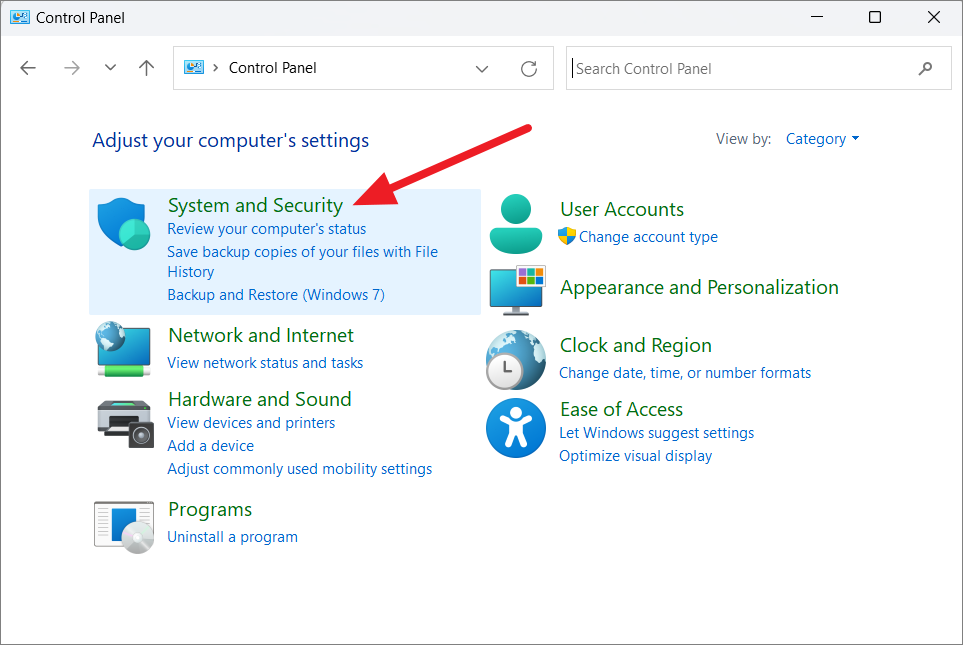Screen dimensions: 963x645
Task: Open the Ease of Access icon
Action: coord(516,427)
